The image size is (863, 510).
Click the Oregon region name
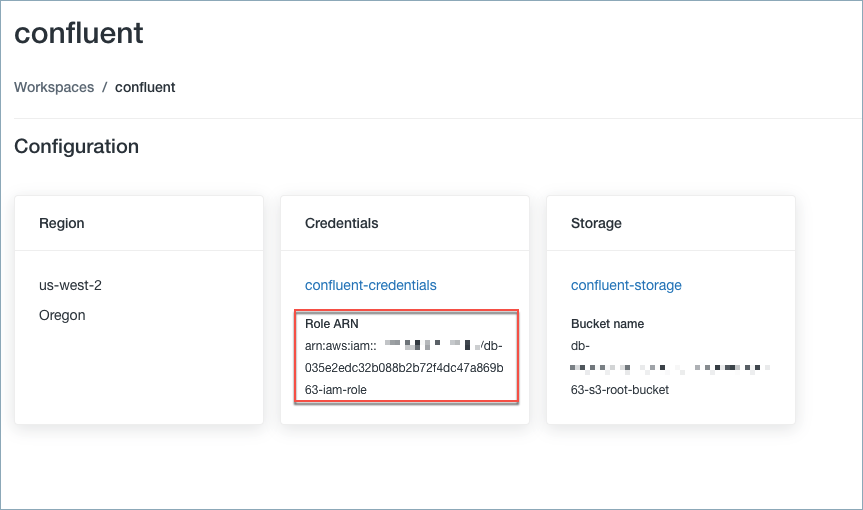pyautogui.click(x=61, y=315)
